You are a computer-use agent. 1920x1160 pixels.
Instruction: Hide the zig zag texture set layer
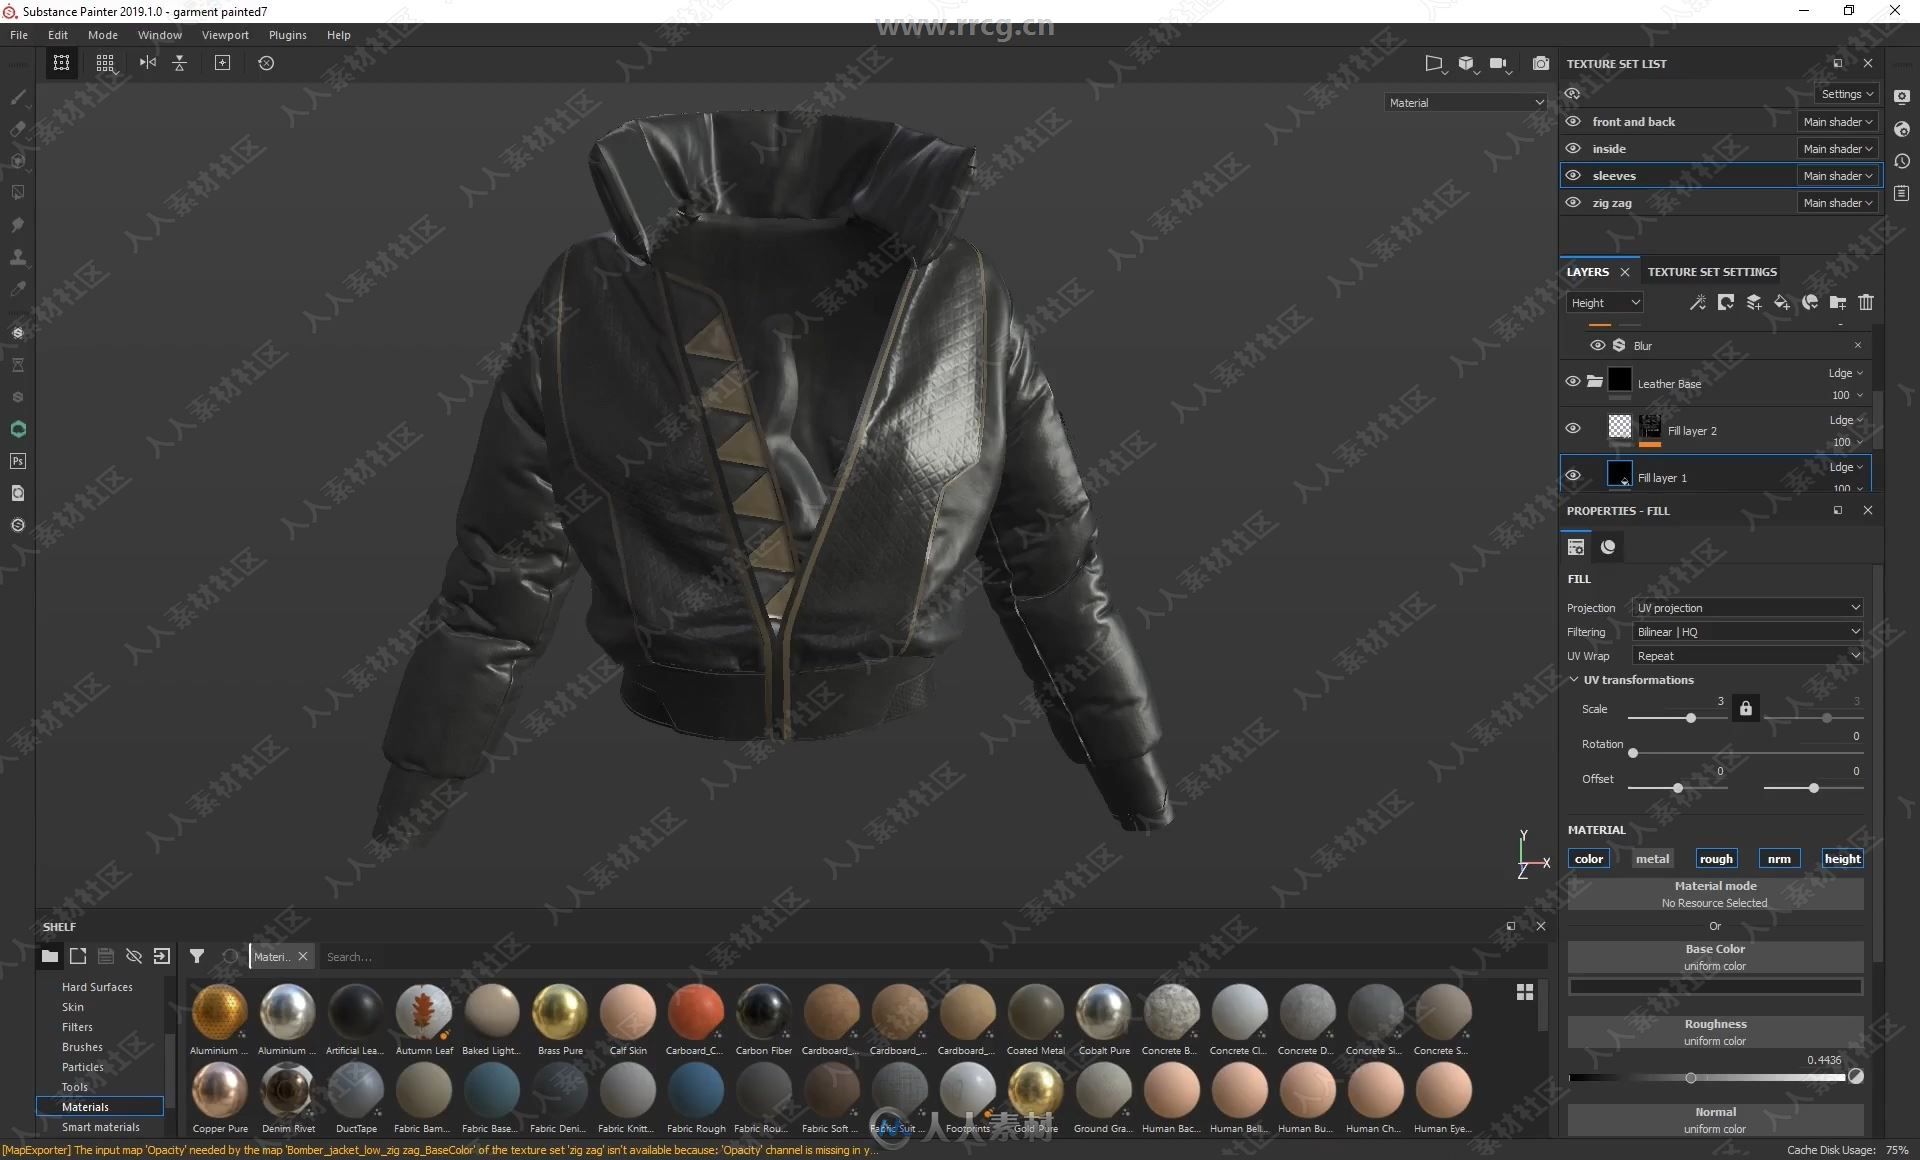(x=1572, y=202)
